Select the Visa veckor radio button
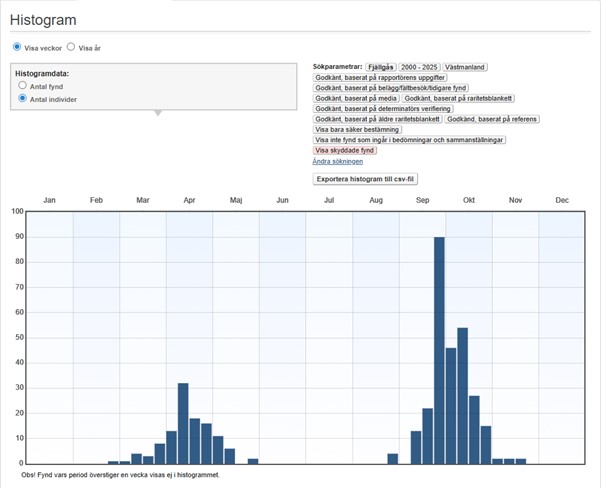 coord(17,47)
